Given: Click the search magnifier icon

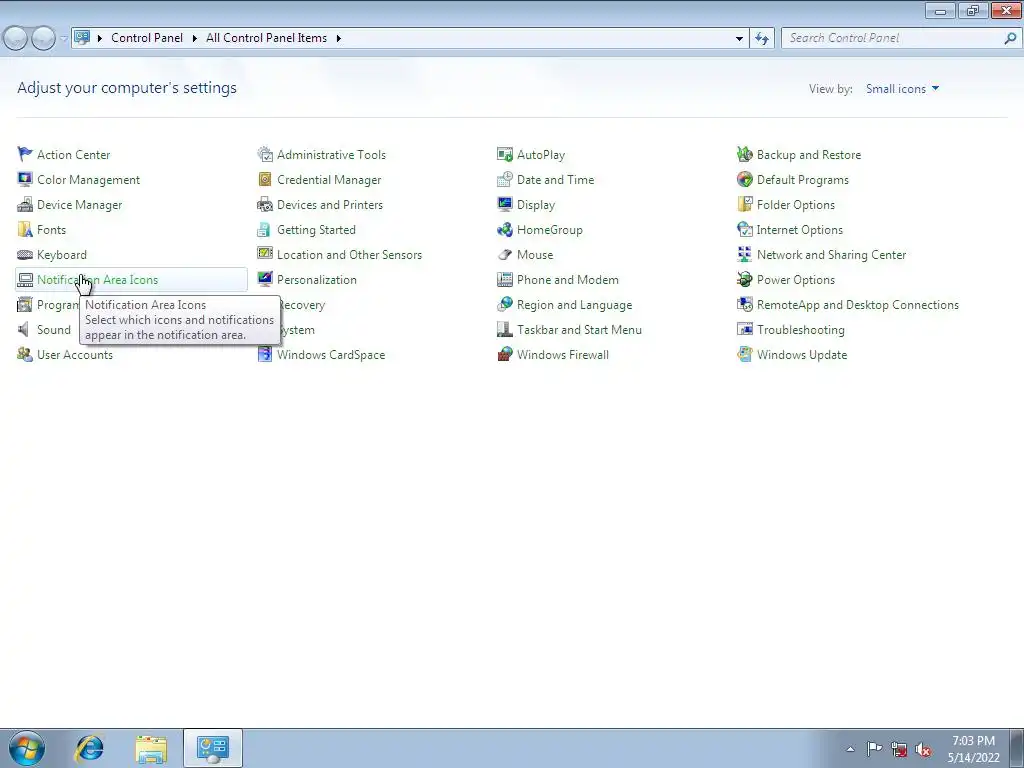Looking at the screenshot, I should (x=1010, y=39).
